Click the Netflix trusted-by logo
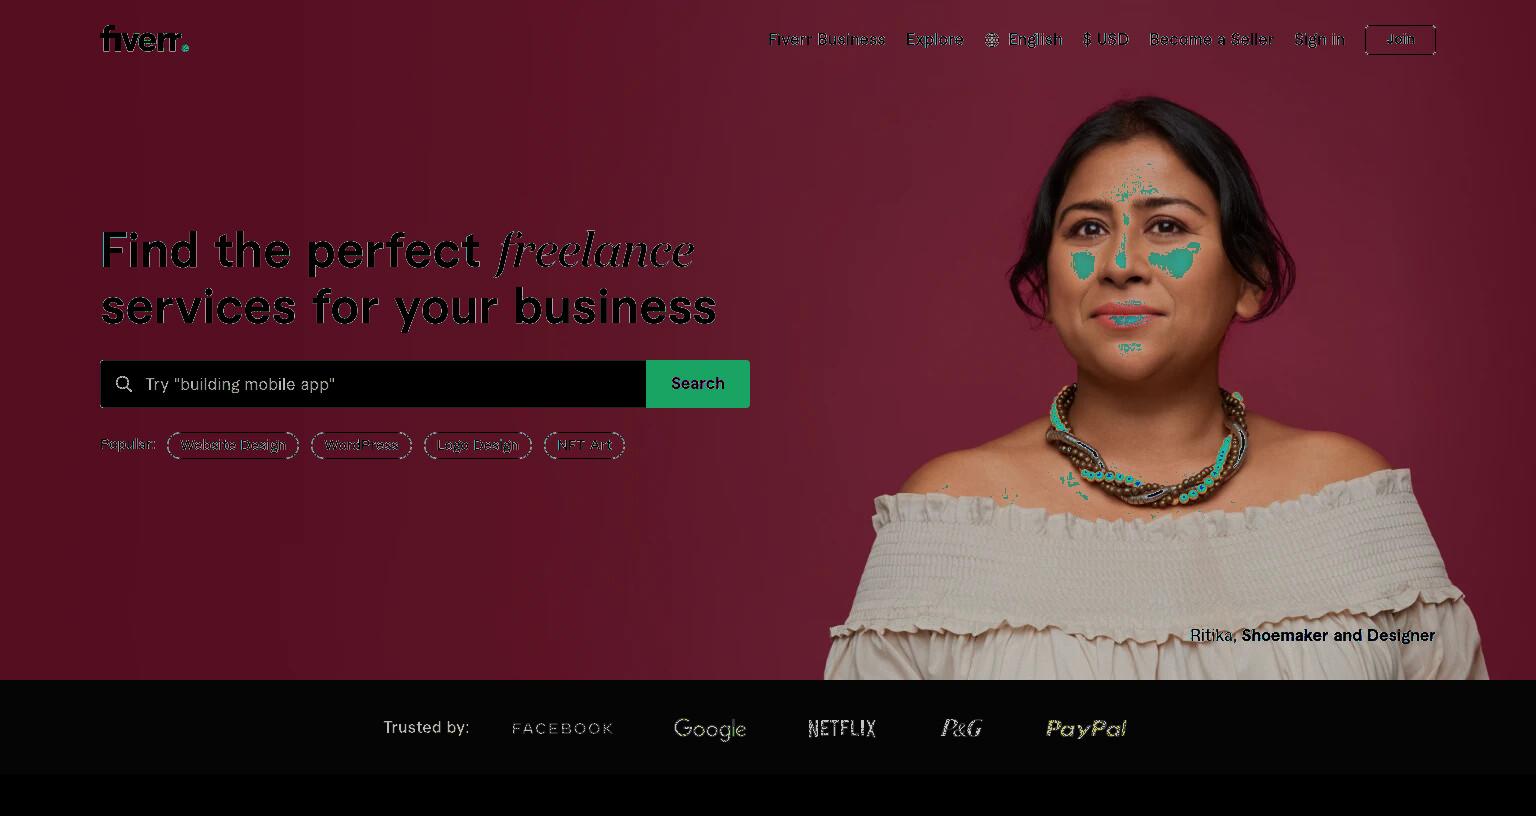Screen dimensions: 1536x816 [842, 728]
